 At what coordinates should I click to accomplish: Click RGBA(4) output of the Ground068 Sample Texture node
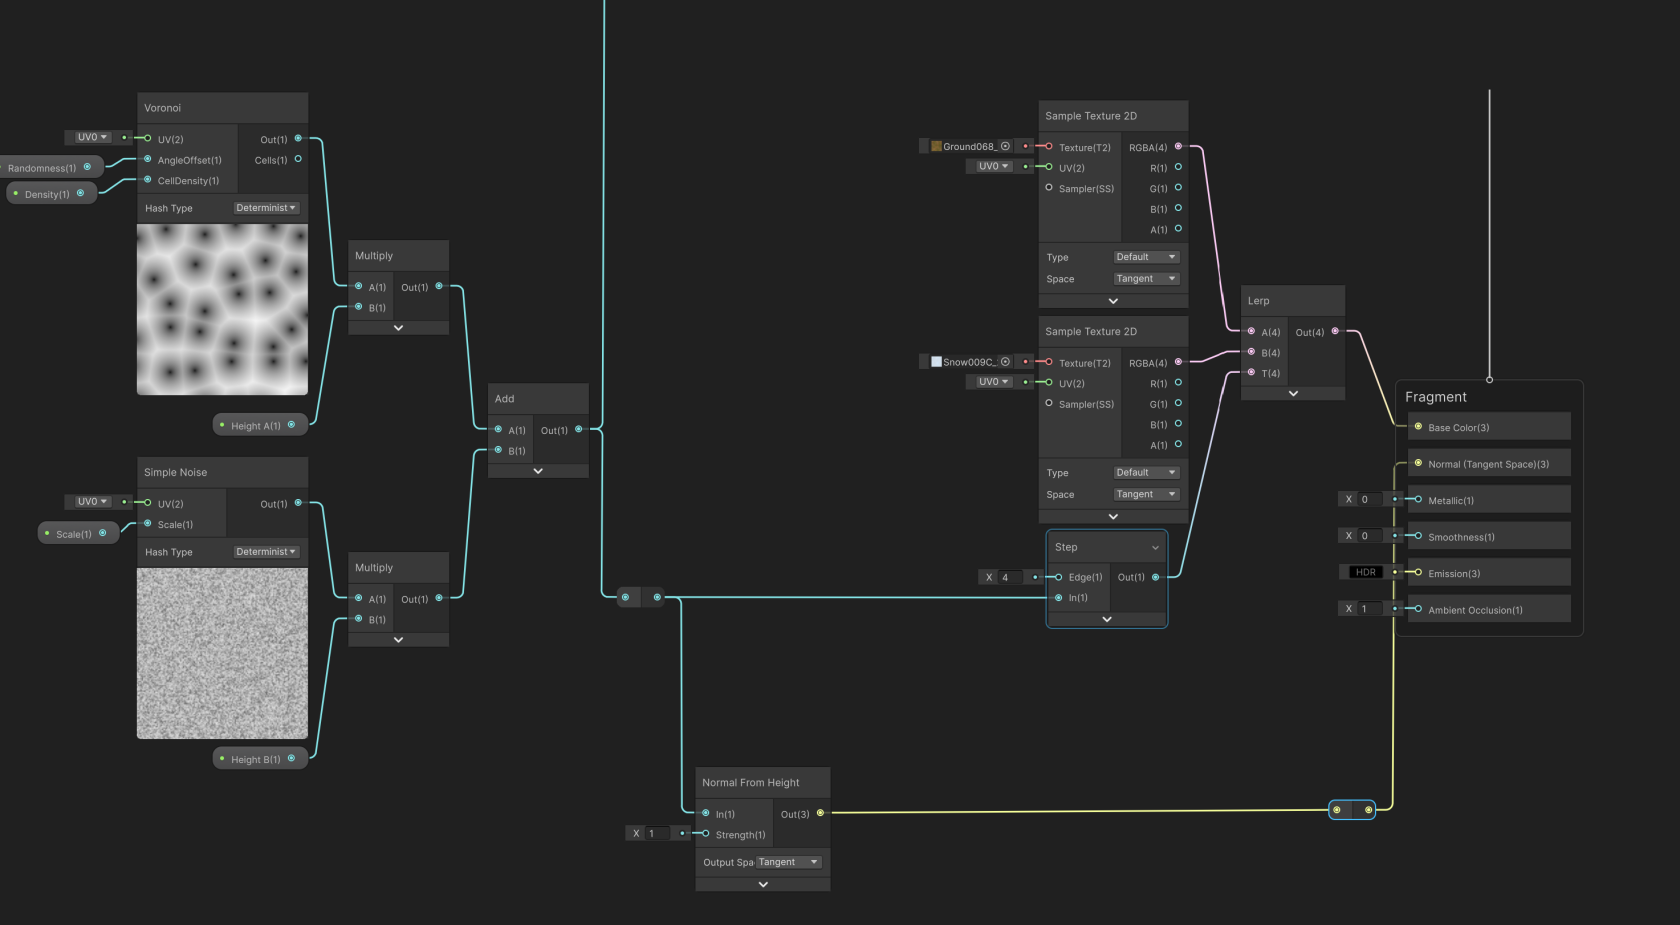[1178, 146]
